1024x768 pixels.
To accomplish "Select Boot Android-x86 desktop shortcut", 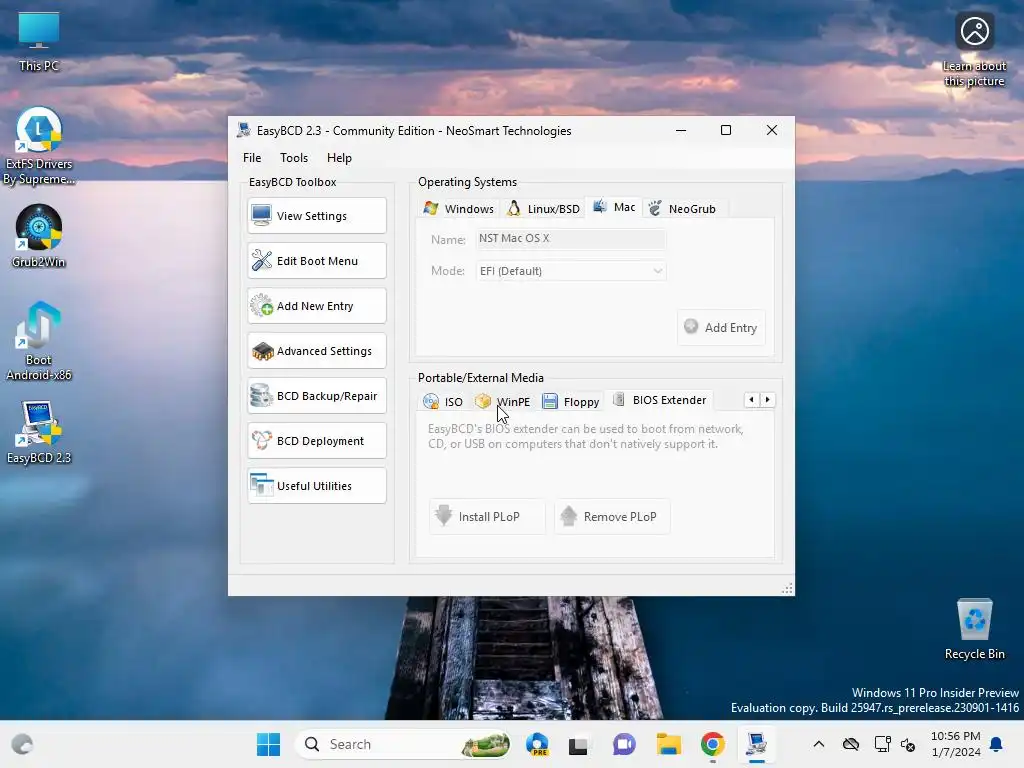I will tap(39, 341).
